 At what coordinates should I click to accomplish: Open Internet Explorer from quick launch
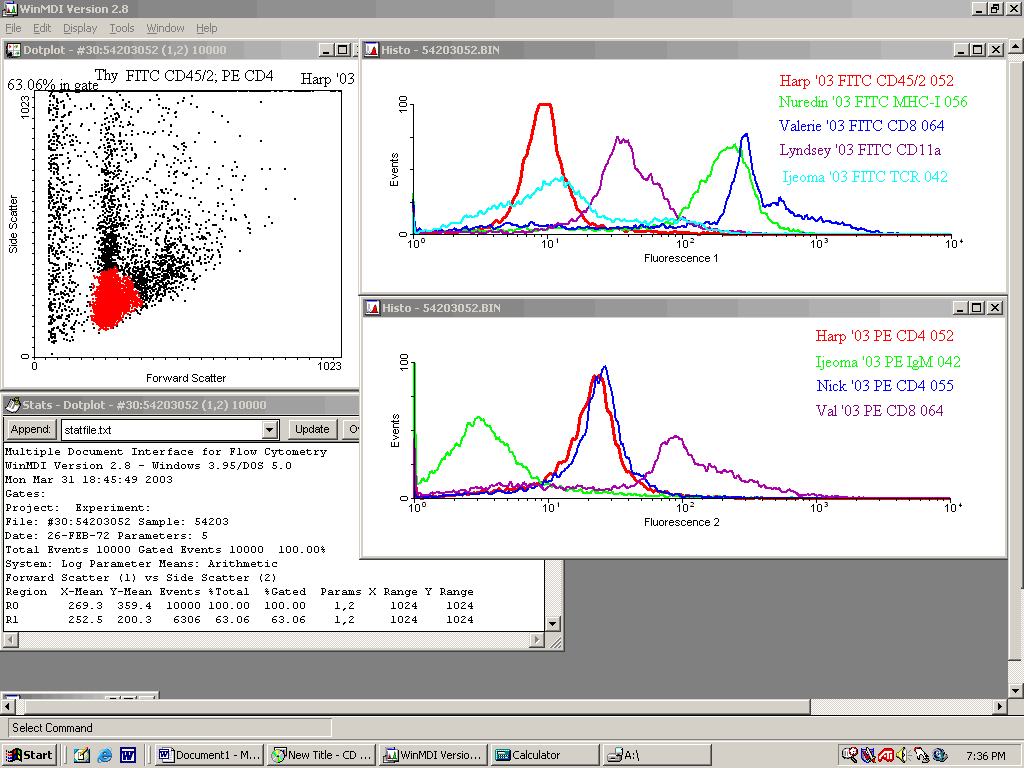coord(105,755)
